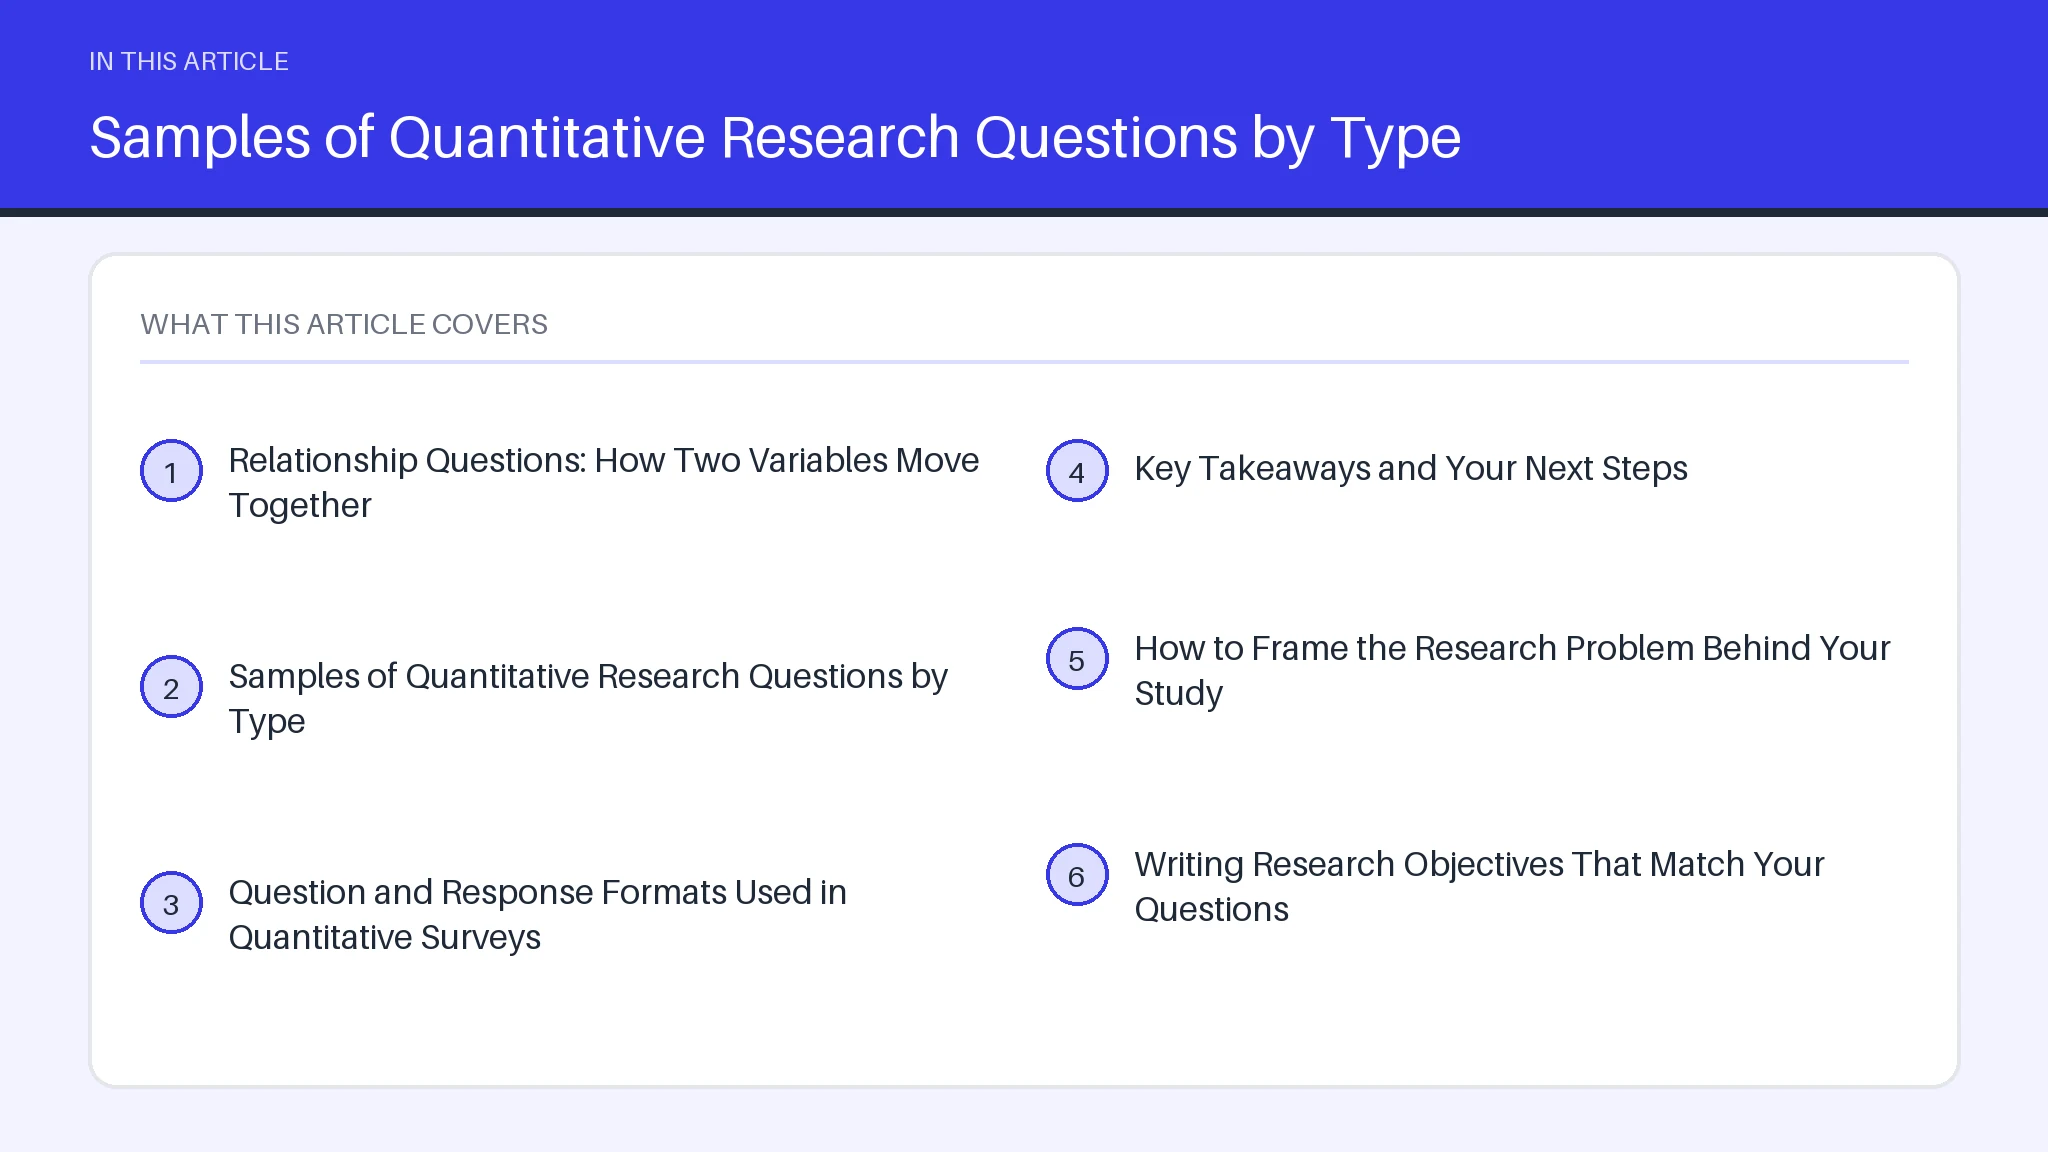
Task: Click the number 5 circle badge
Action: (x=1077, y=659)
